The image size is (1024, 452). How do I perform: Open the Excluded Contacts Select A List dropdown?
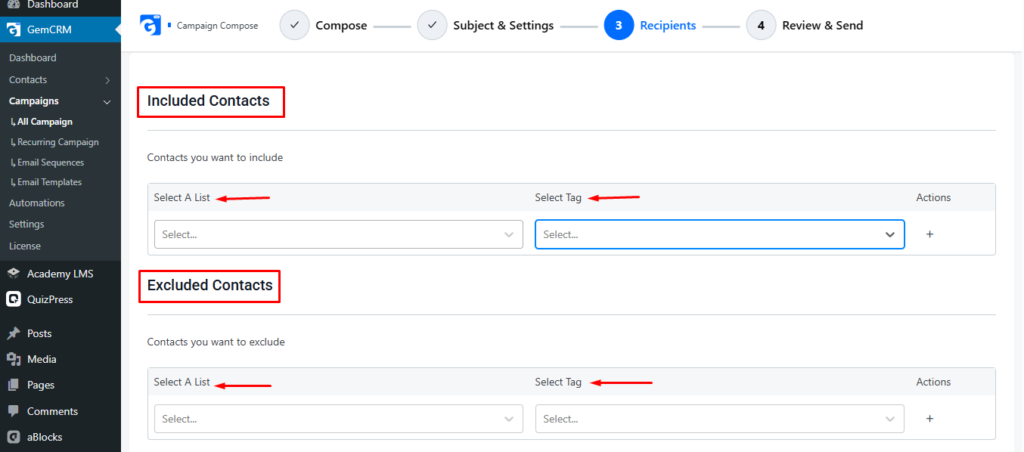[x=338, y=419]
